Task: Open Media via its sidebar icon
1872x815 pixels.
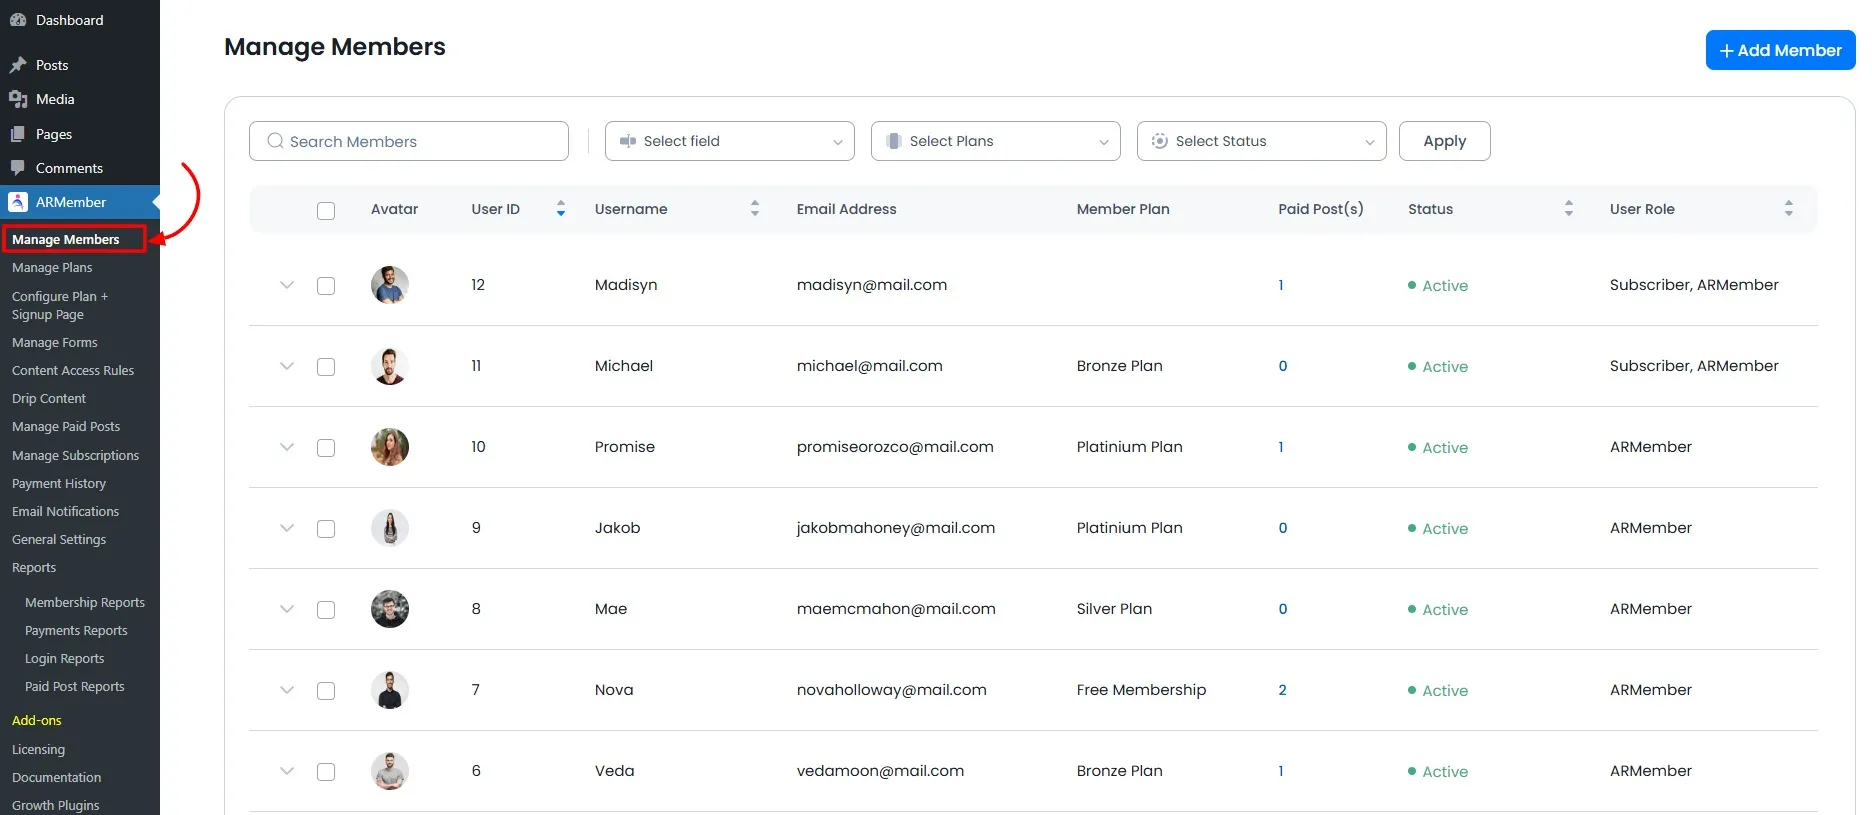Action: [18, 99]
